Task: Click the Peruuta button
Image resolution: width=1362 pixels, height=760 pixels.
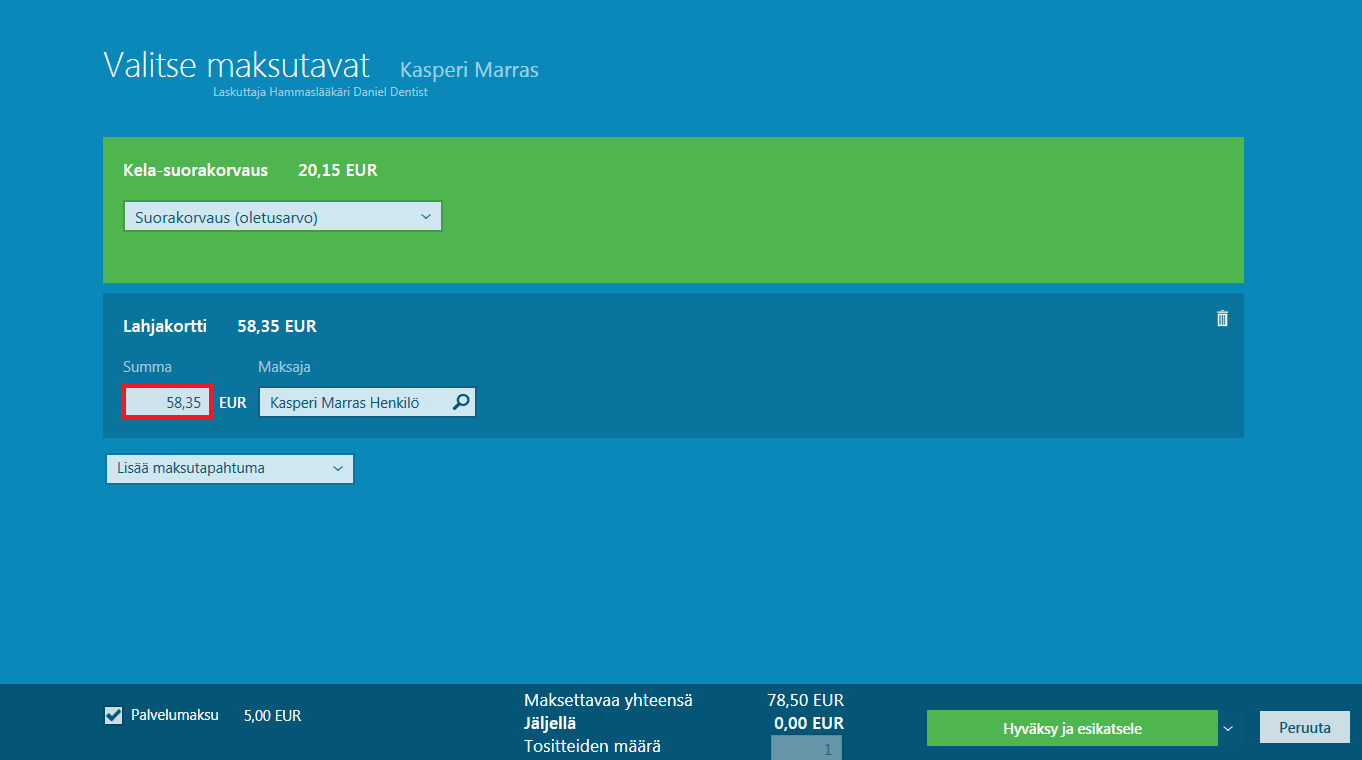Action: click(1305, 727)
